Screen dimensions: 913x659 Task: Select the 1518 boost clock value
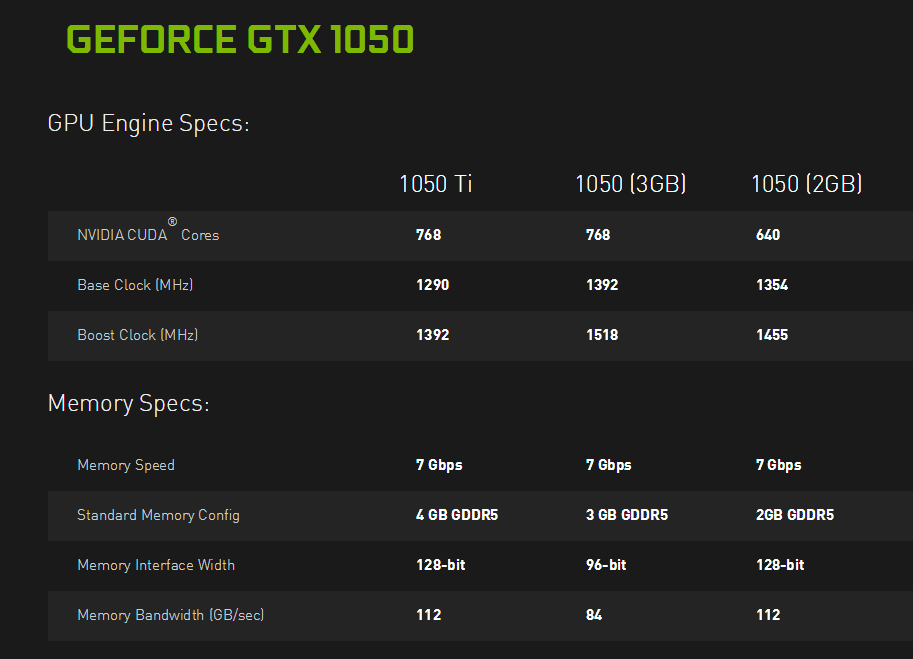pos(602,335)
